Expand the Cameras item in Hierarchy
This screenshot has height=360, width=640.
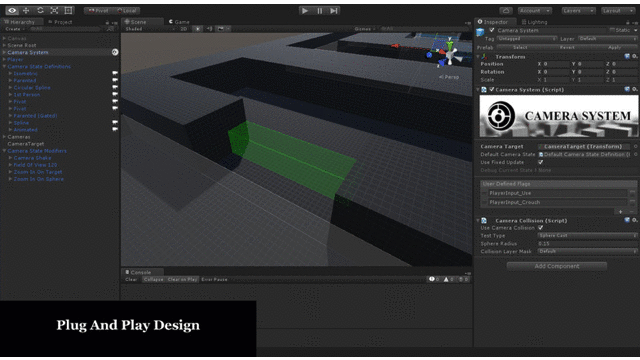(x=4, y=137)
